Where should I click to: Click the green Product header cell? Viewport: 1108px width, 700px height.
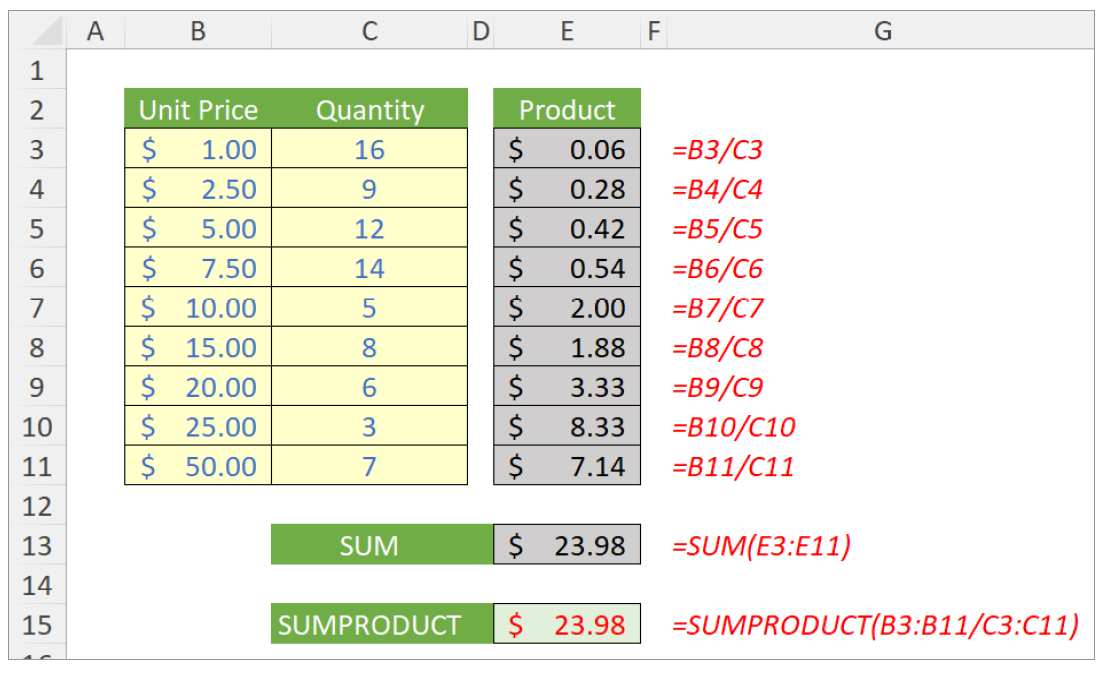(x=566, y=109)
